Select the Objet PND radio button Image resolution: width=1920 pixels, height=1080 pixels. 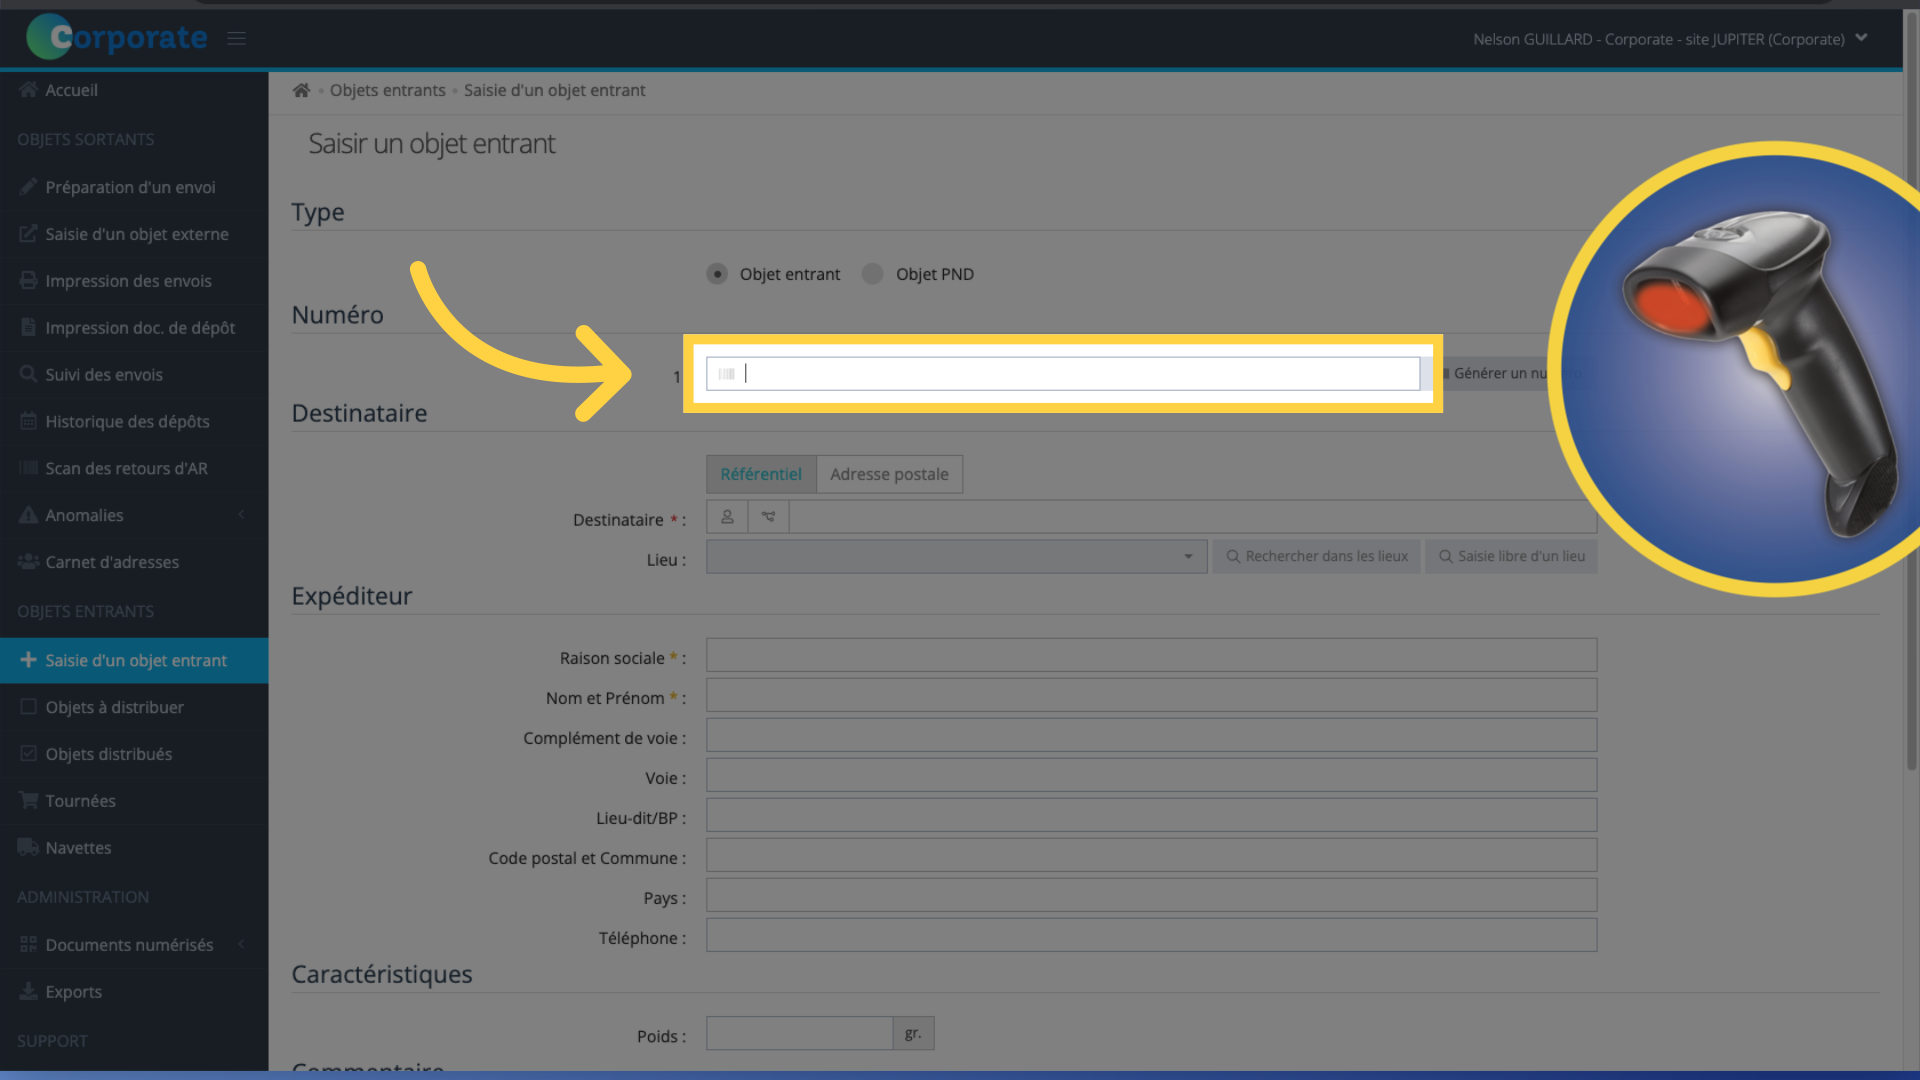(873, 273)
